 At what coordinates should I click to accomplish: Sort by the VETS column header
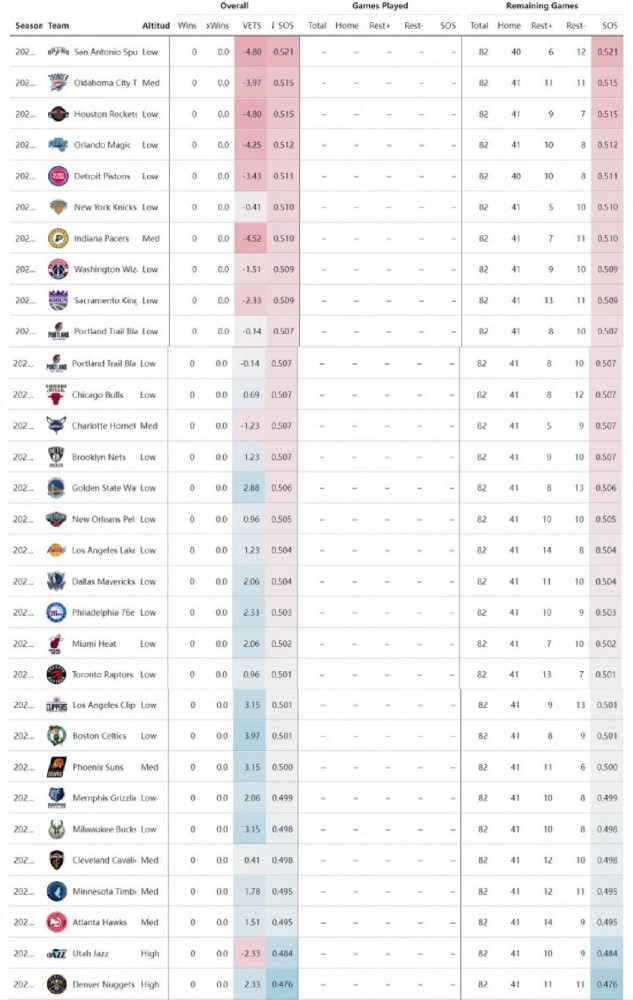coord(252,26)
